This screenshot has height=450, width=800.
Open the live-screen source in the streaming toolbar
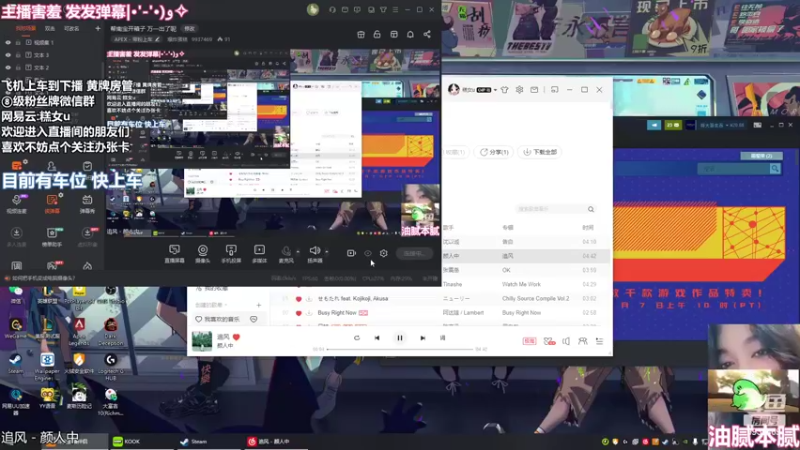[174, 253]
